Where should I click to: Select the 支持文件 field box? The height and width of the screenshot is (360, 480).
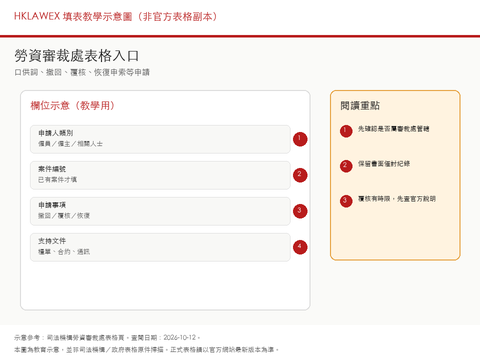click(160, 247)
